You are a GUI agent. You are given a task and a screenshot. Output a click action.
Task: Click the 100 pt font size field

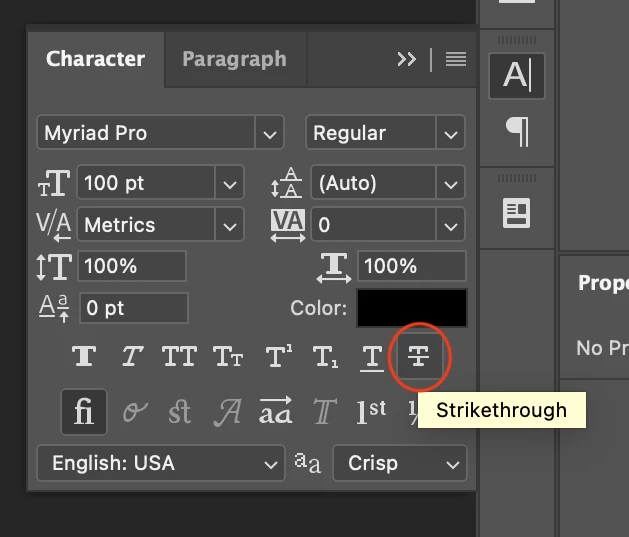click(x=146, y=183)
